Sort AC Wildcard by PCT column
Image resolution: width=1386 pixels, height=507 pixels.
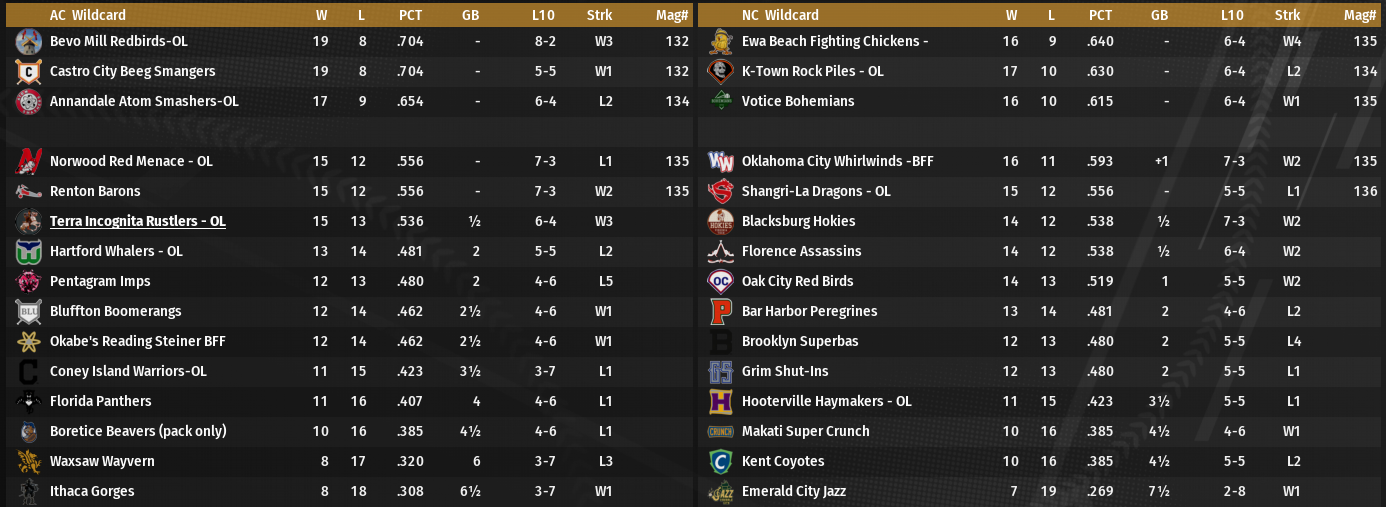pyautogui.click(x=410, y=15)
